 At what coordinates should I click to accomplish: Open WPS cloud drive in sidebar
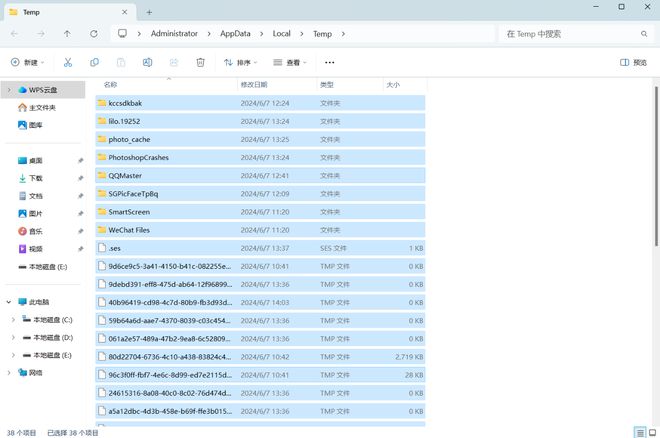[43, 90]
